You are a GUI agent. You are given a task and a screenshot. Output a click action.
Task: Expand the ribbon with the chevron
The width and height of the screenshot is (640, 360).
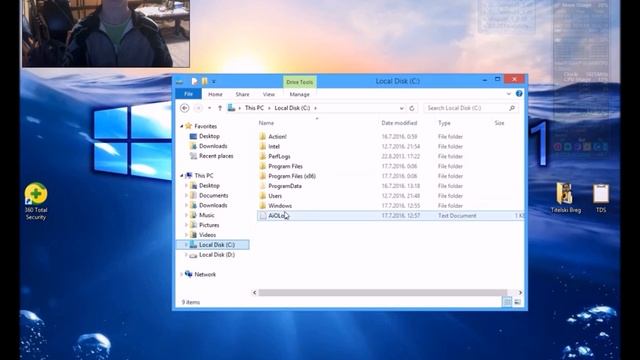point(509,94)
